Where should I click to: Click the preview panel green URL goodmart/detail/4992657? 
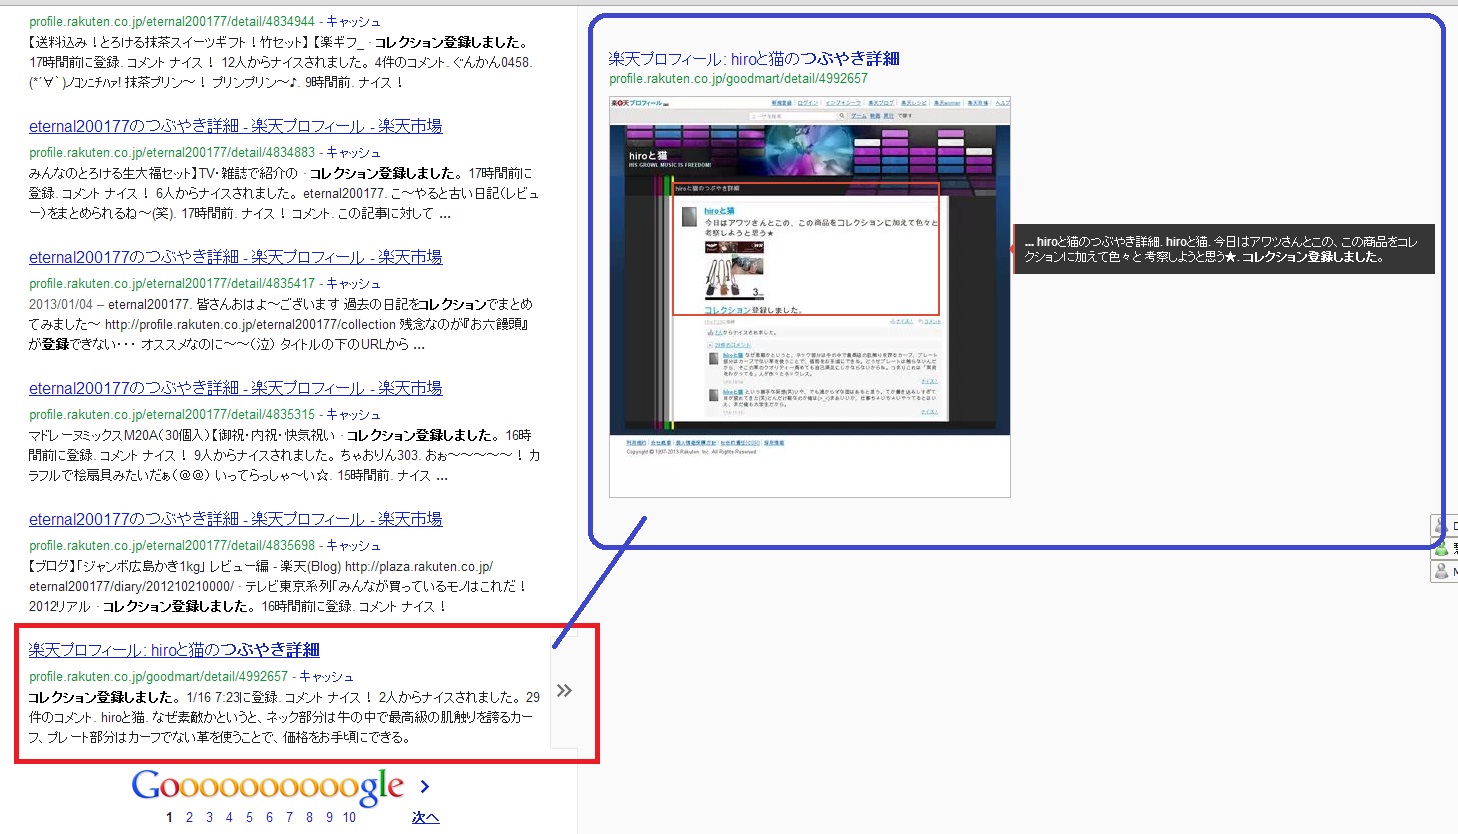738,79
